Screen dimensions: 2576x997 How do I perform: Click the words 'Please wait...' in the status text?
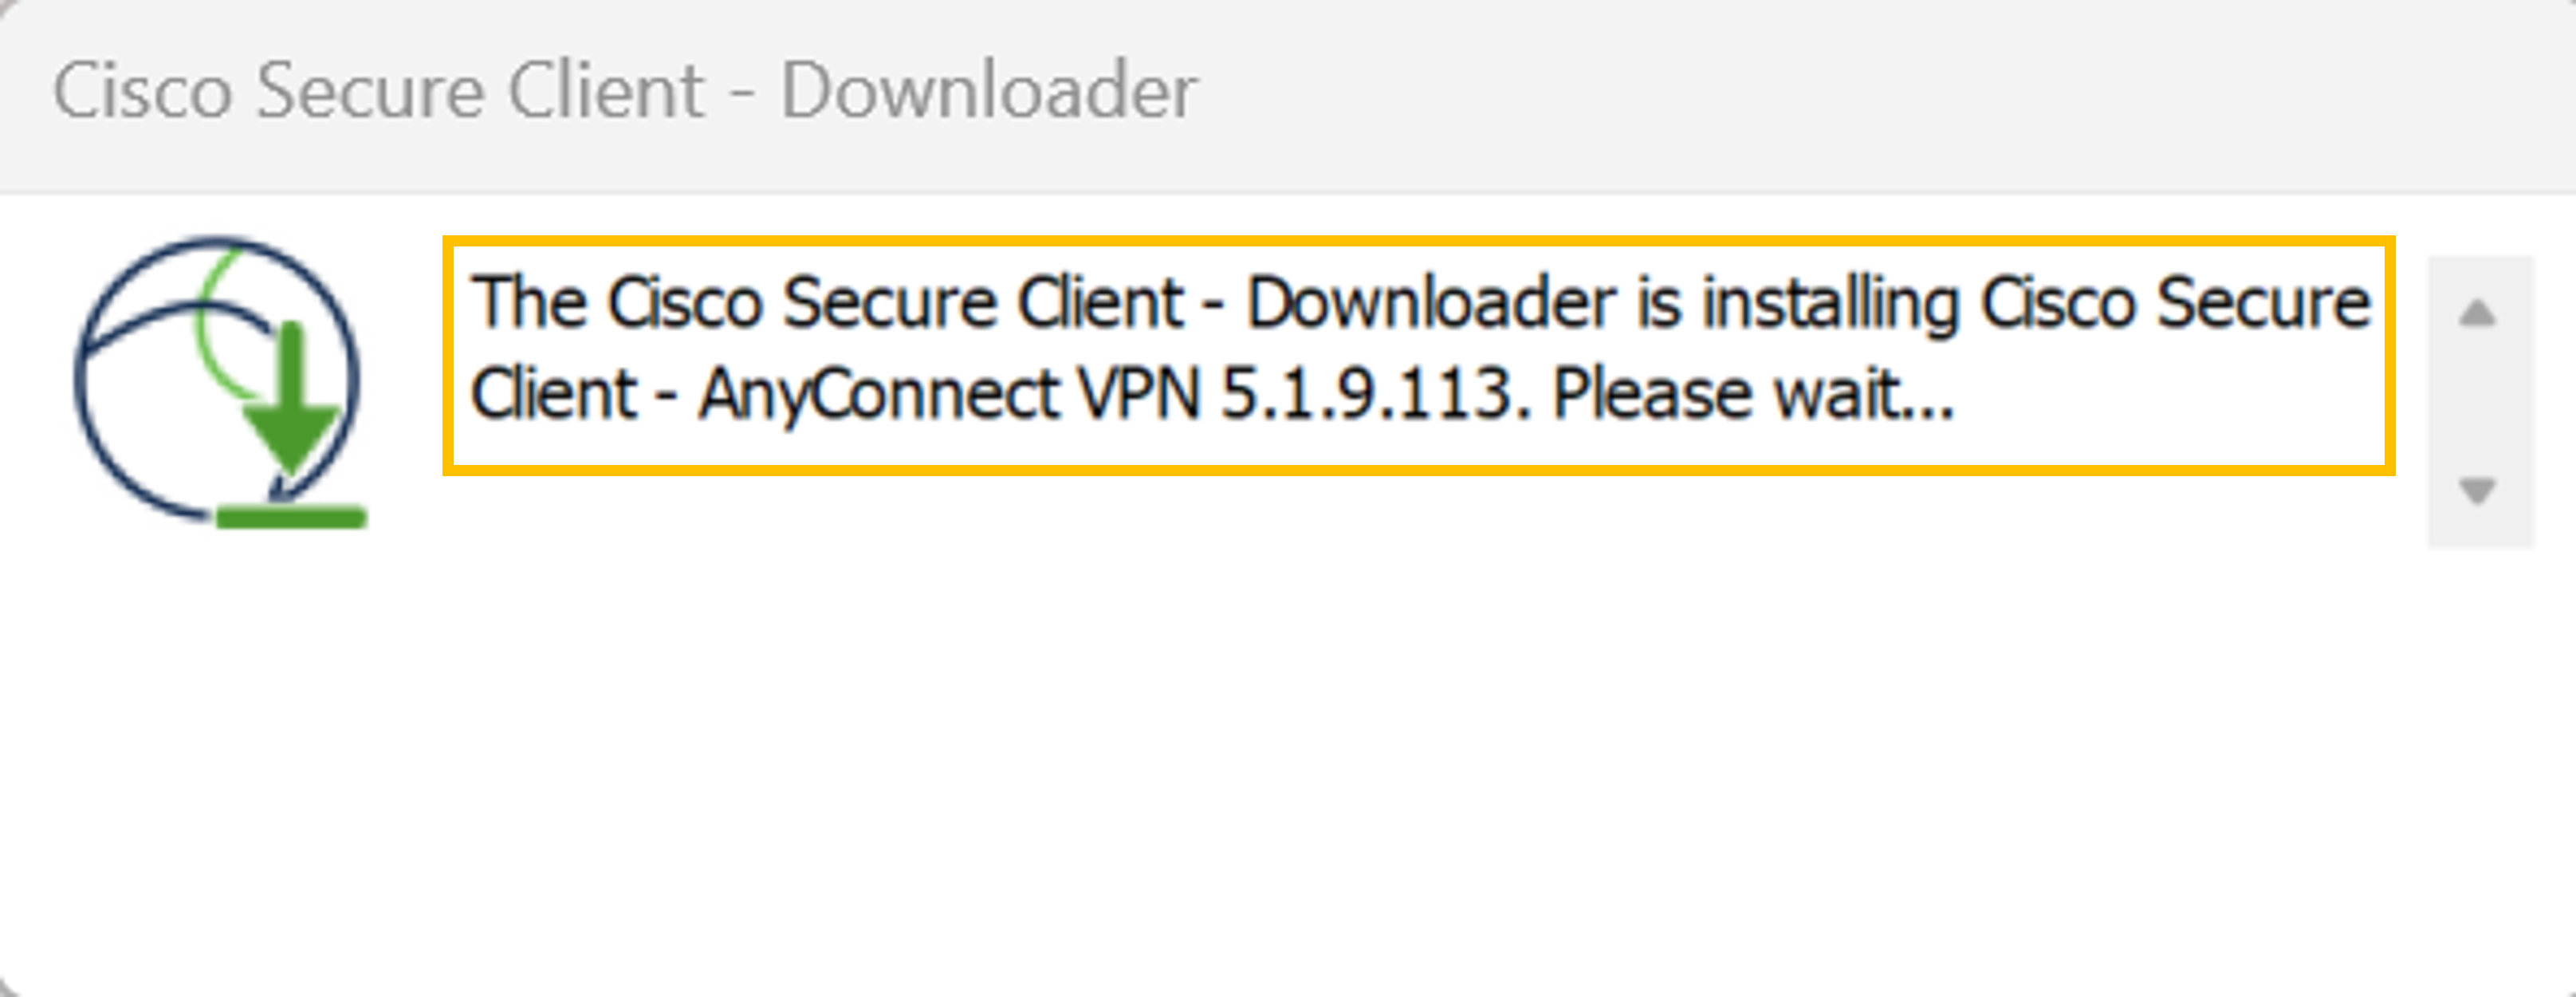[x=1753, y=394]
